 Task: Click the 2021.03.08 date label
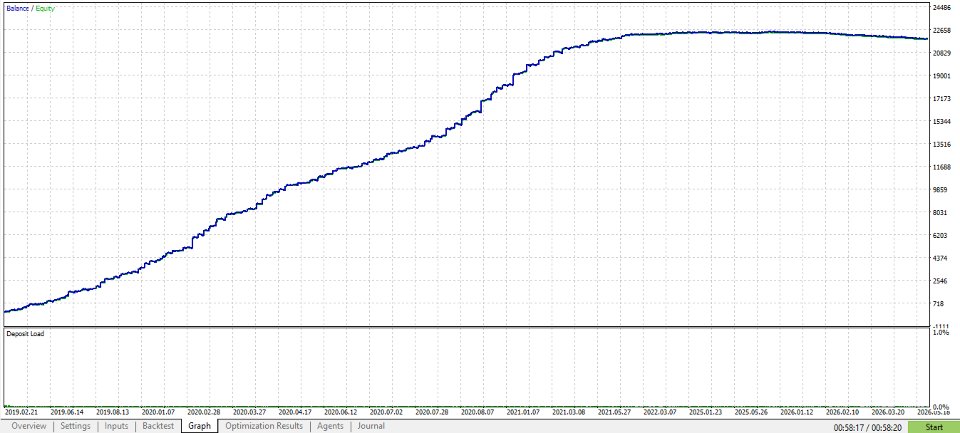[x=571, y=413]
